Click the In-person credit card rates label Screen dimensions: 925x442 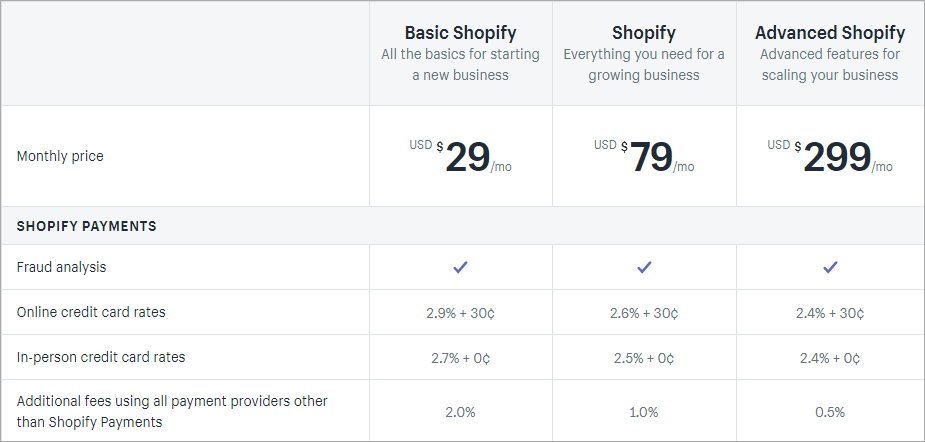101,357
